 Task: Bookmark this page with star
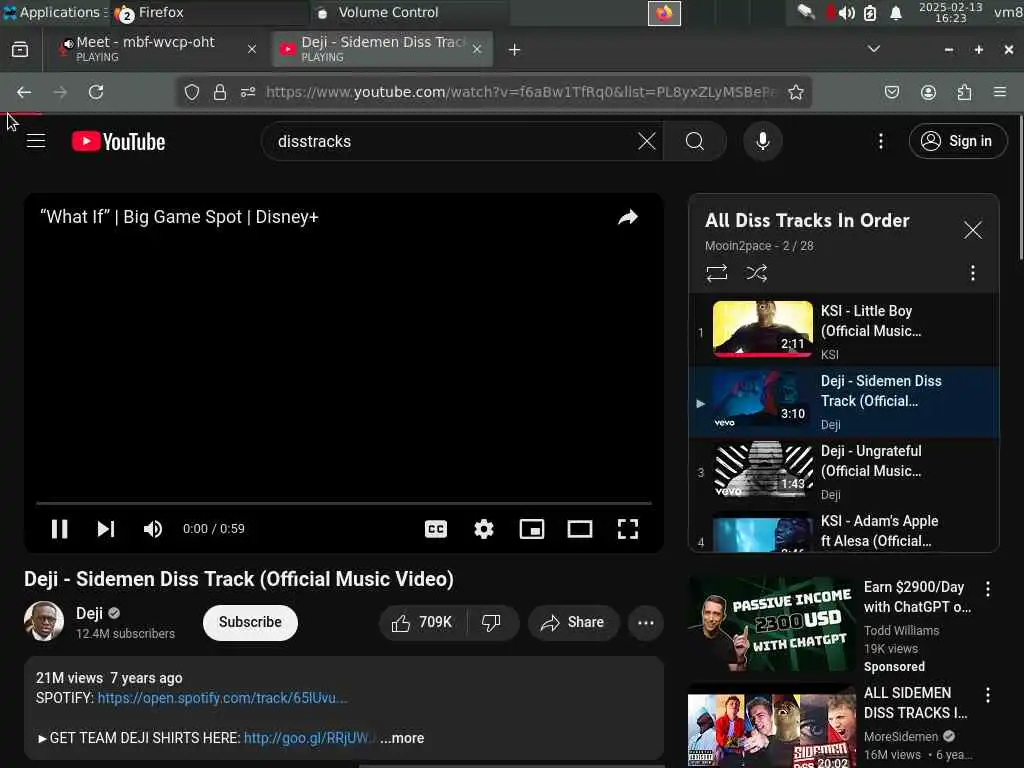pyautogui.click(x=795, y=92)
